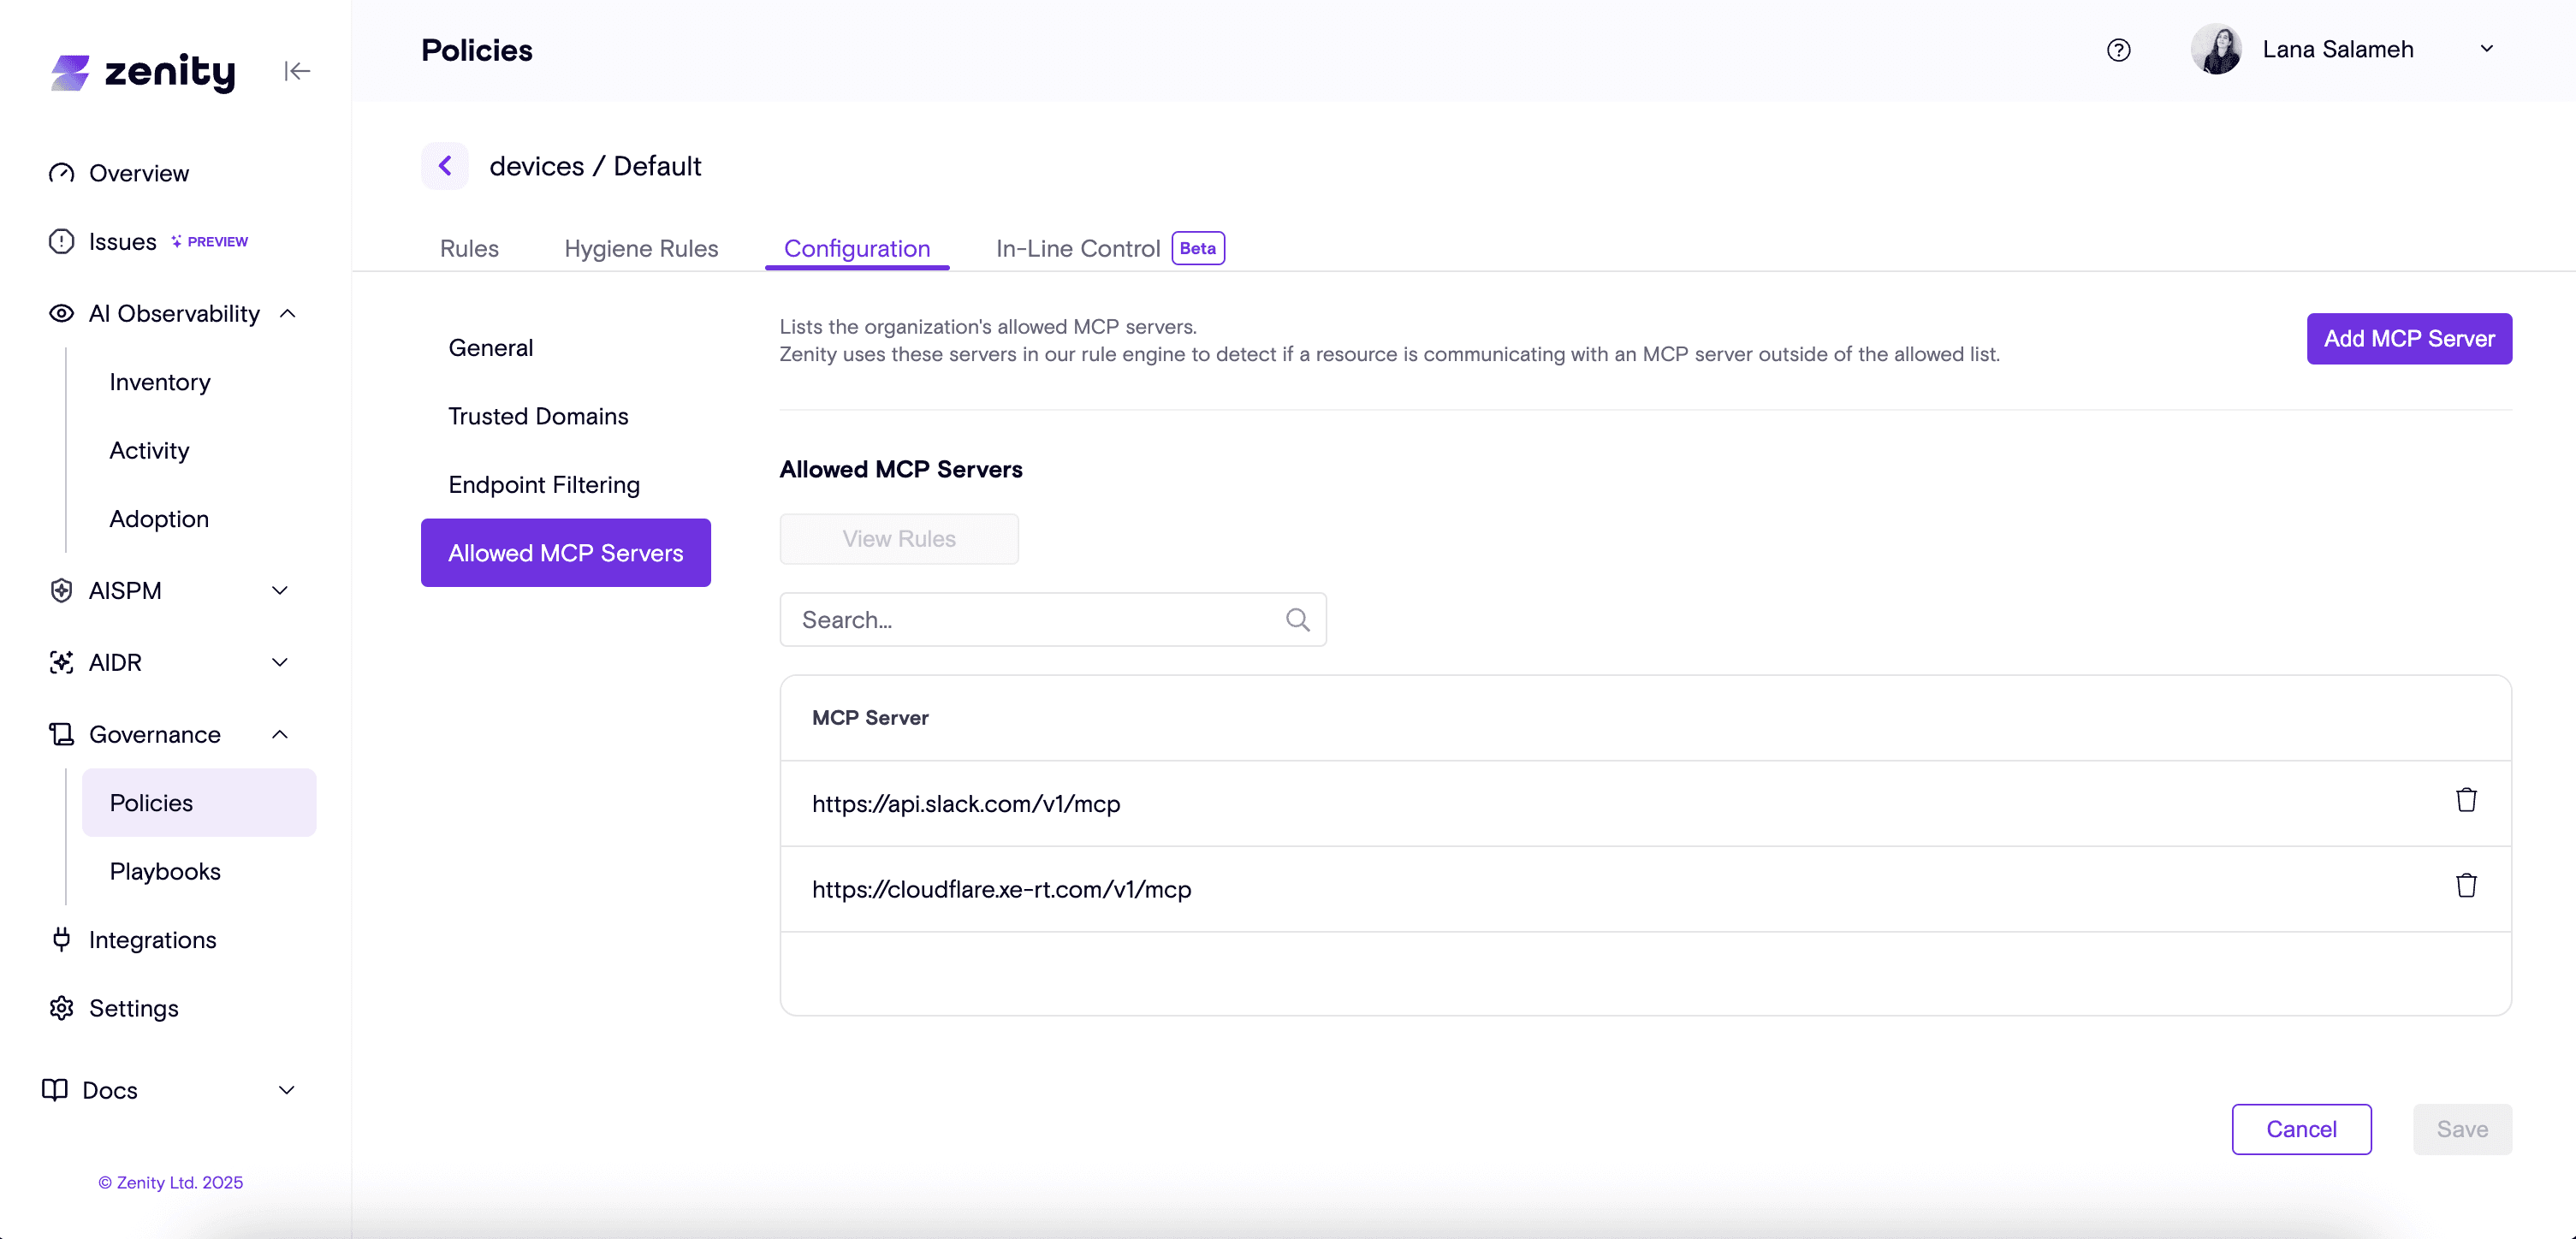This screenshot has width=2576, height=1239.
Task: Click the Add MCP Server button
Action: 2408,339
